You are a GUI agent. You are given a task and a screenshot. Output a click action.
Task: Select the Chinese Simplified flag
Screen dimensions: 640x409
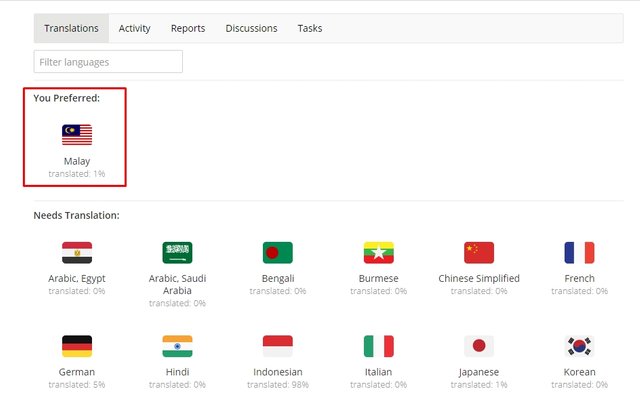tap(479, 252)
